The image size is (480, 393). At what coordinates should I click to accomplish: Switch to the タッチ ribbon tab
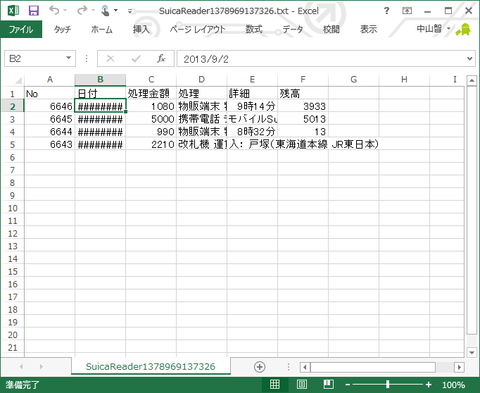click(62, 29)
